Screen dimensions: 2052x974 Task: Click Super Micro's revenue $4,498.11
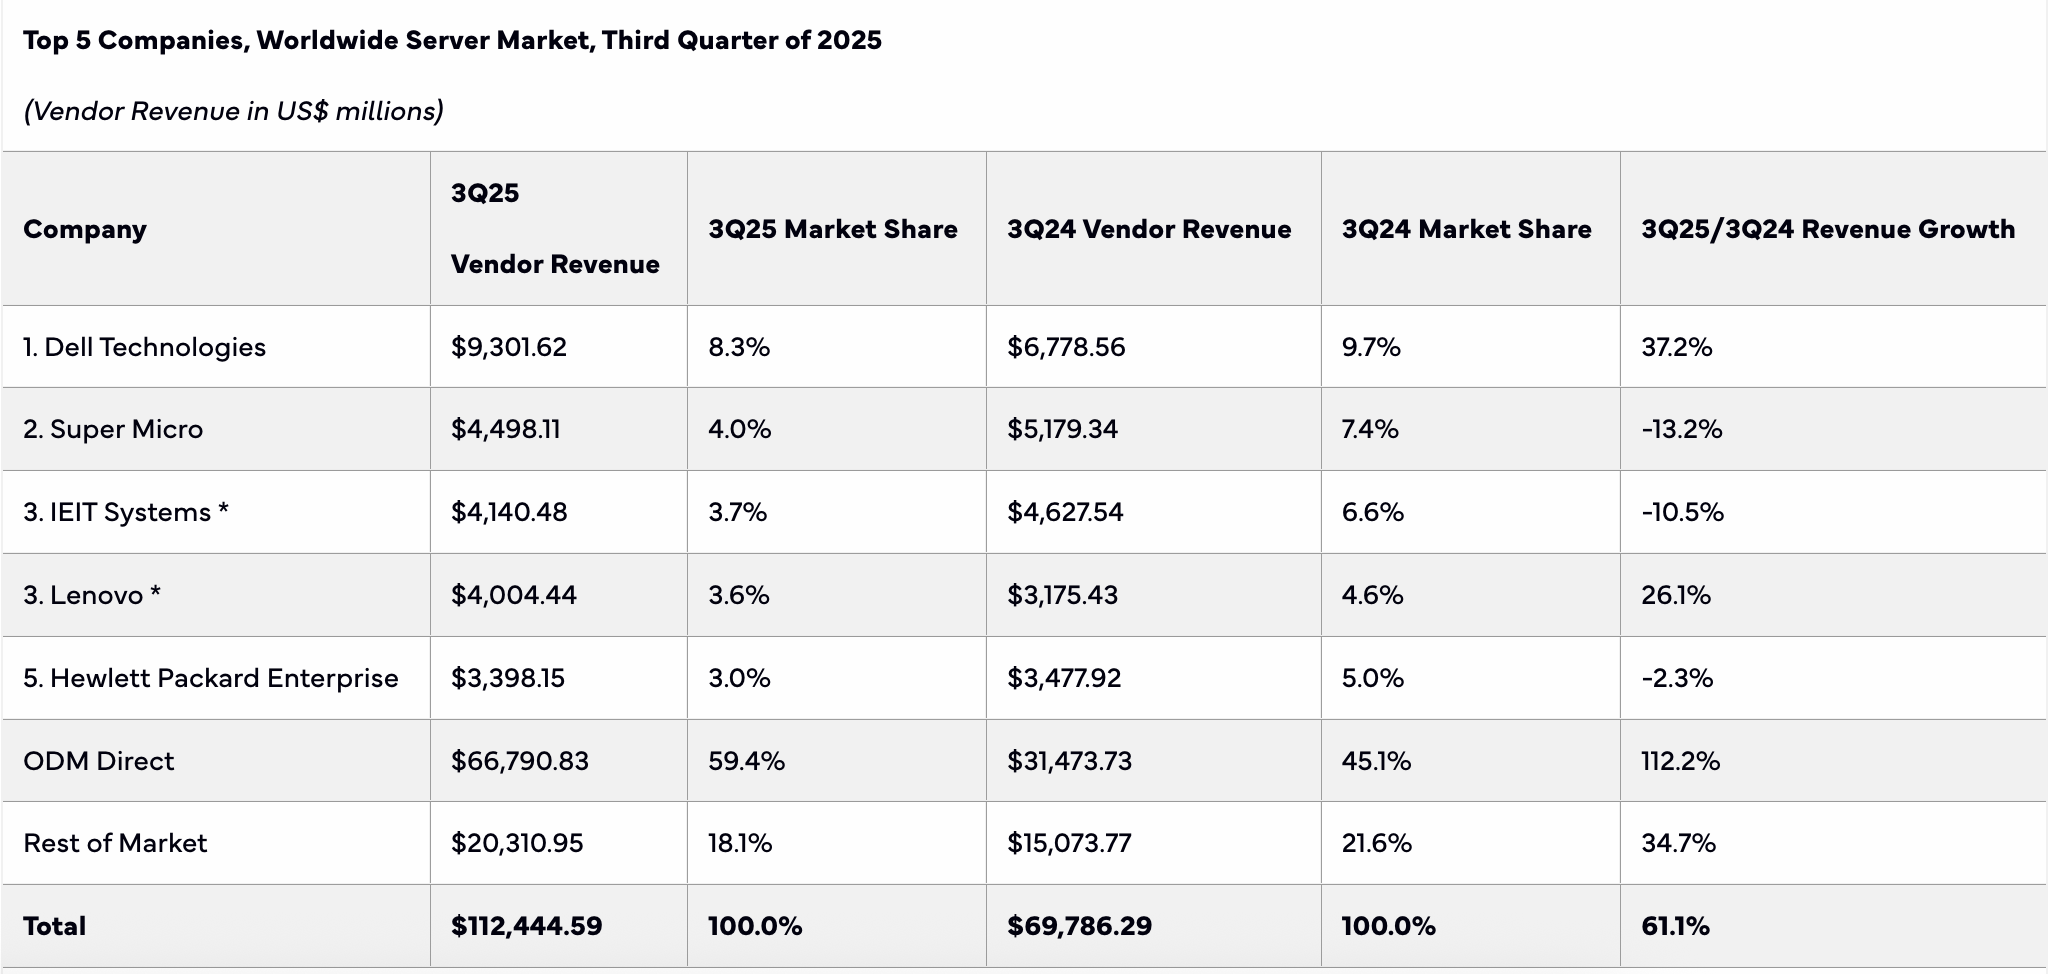pyautogui.click(x=506, y=429)
